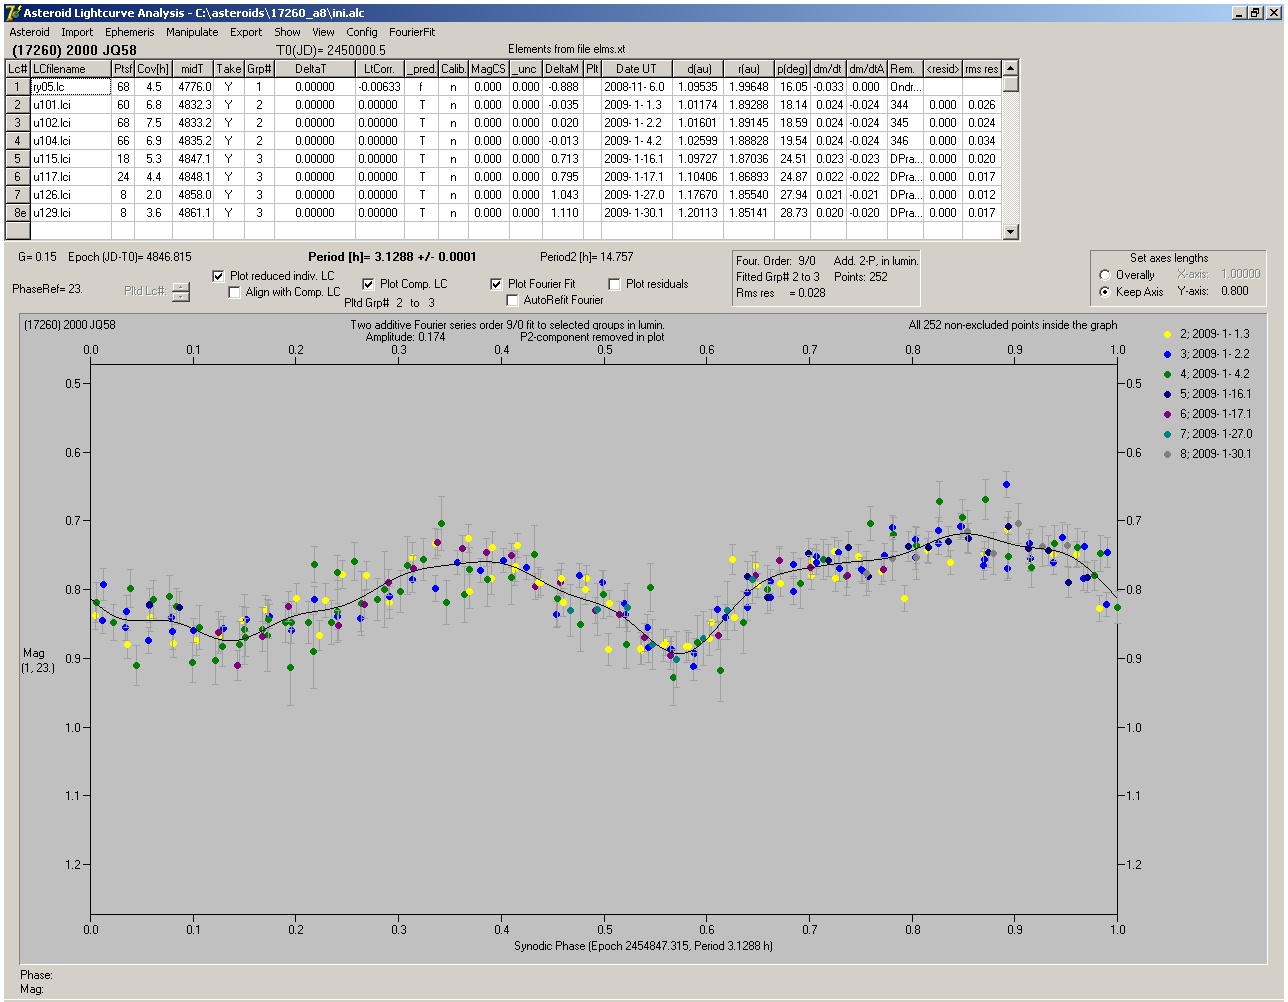
Task: Open the Asteroid menu
Action: click(29, 32)
